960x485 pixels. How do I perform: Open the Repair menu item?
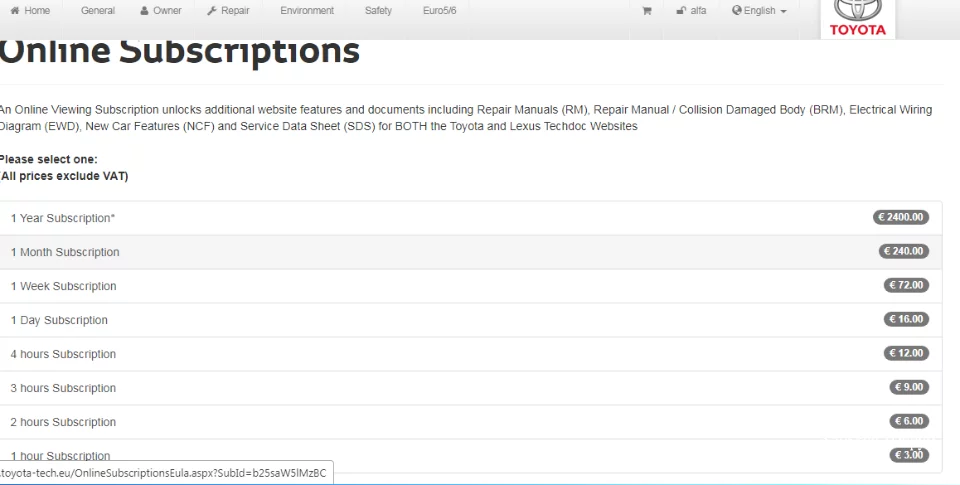pyautogui.click(x=228, y=10)
